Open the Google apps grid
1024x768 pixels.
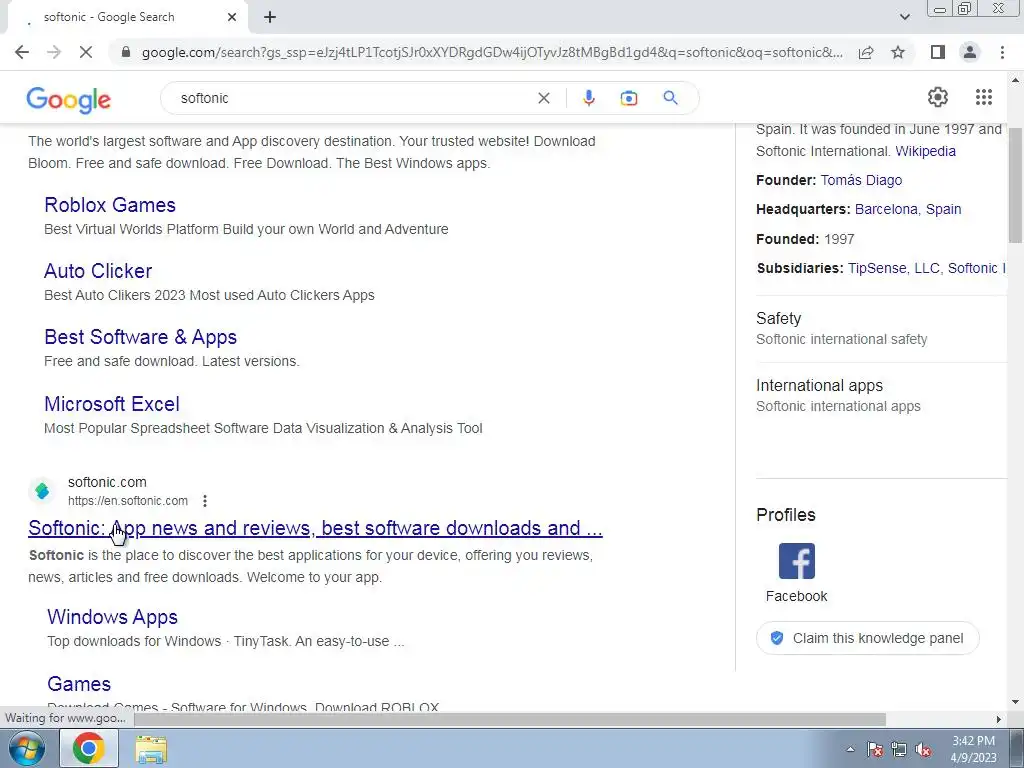[x=984, y=97]
